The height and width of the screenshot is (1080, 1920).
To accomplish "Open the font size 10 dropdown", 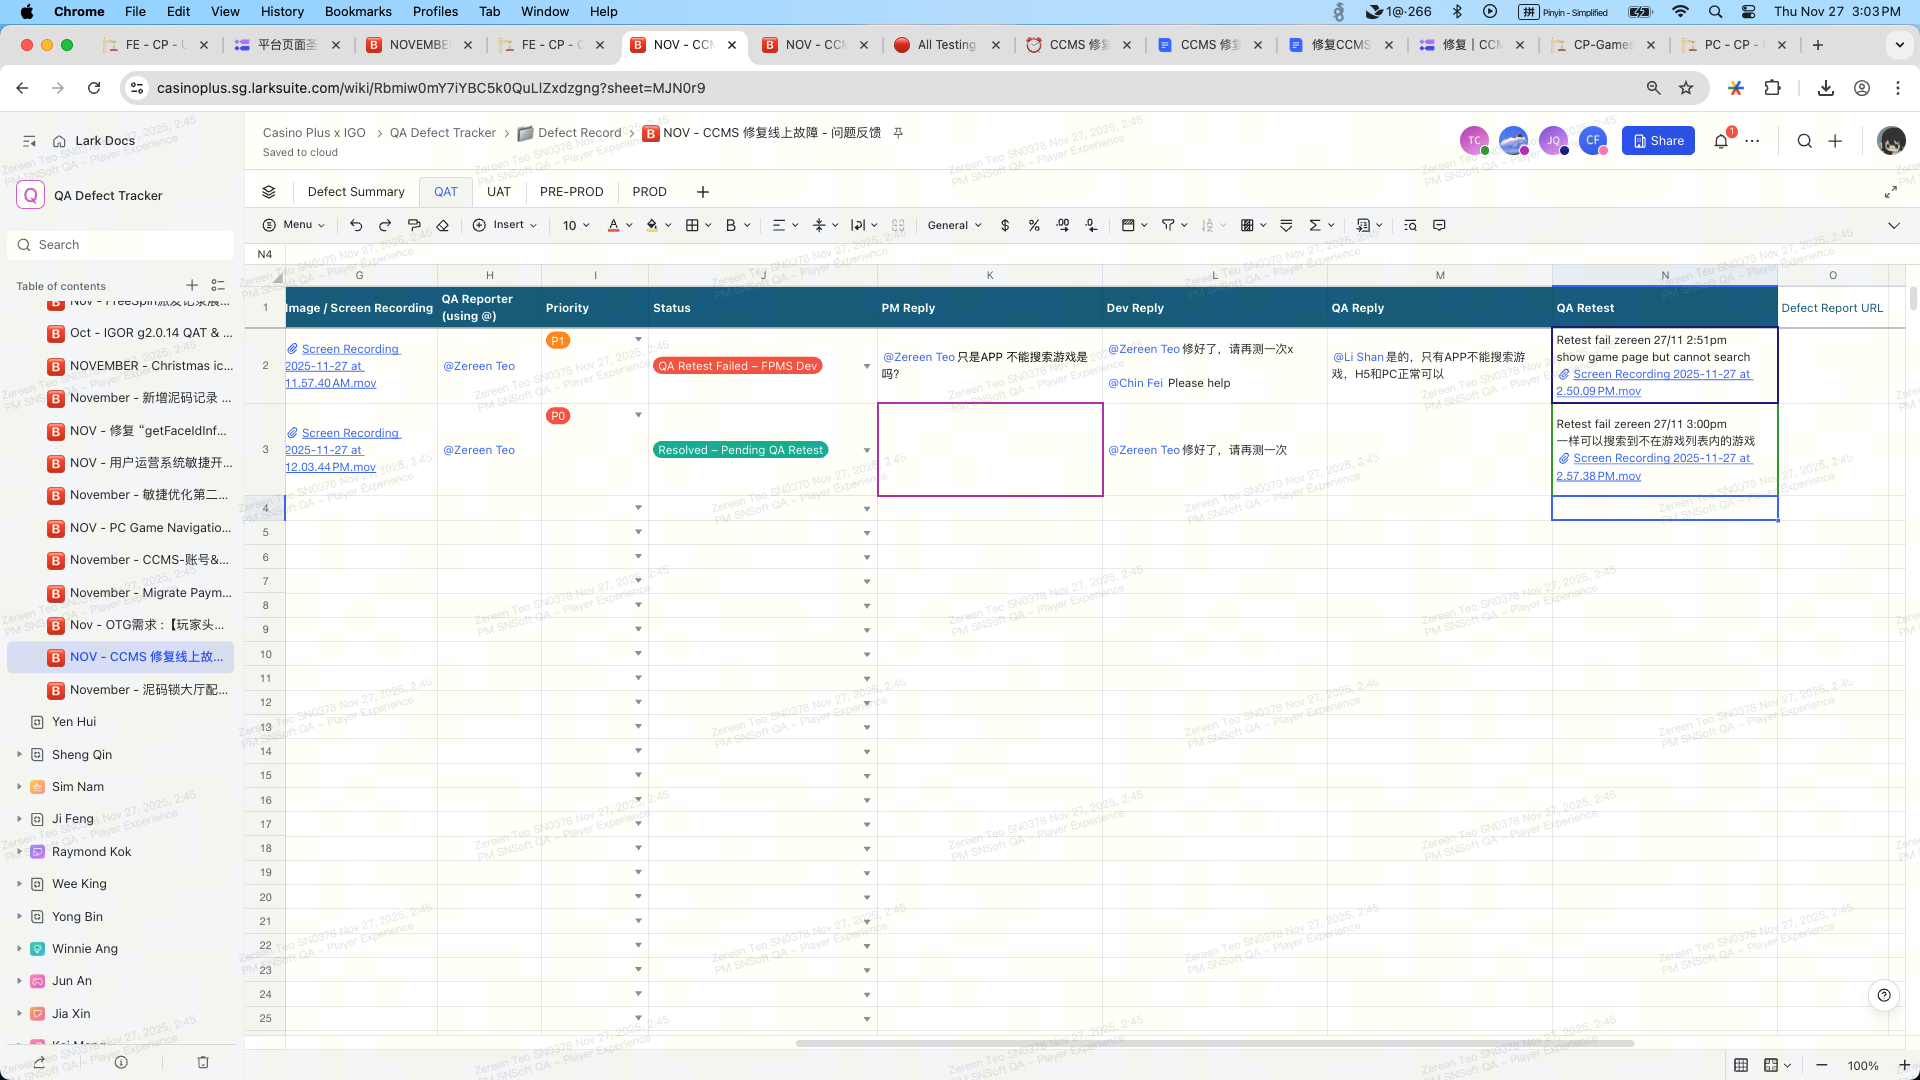I will point(576,225).
